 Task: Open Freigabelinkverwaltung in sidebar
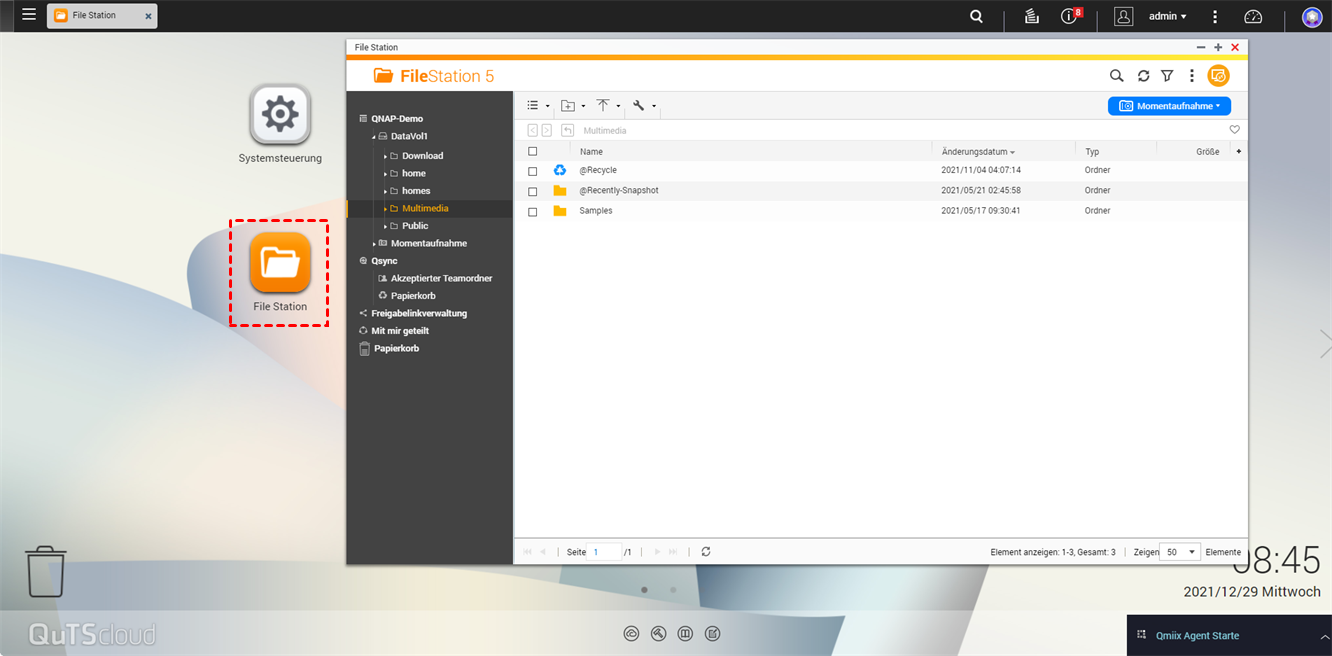[x=419, y=313]
